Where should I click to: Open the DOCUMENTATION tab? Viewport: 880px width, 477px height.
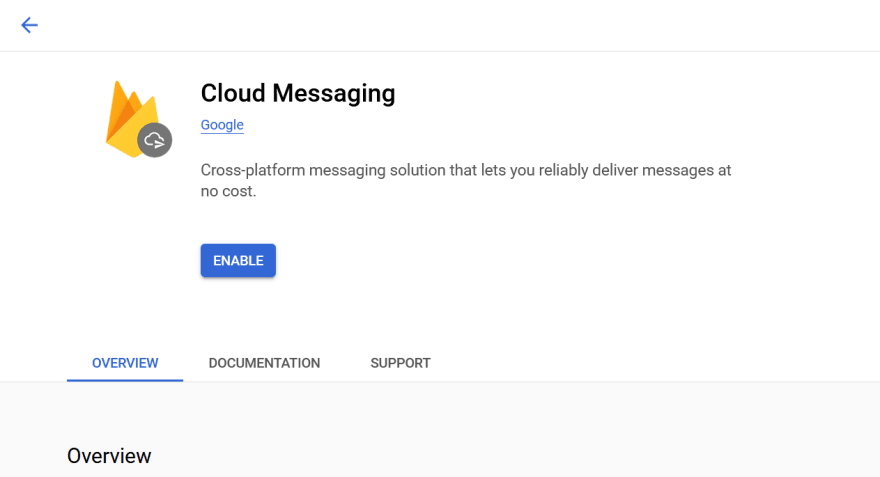[264, 363]
